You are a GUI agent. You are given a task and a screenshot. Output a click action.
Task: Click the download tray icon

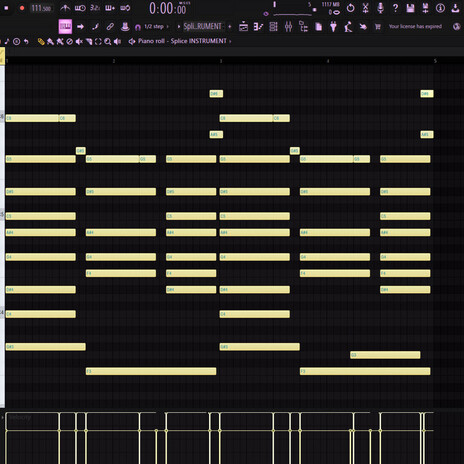pos(455,8)
